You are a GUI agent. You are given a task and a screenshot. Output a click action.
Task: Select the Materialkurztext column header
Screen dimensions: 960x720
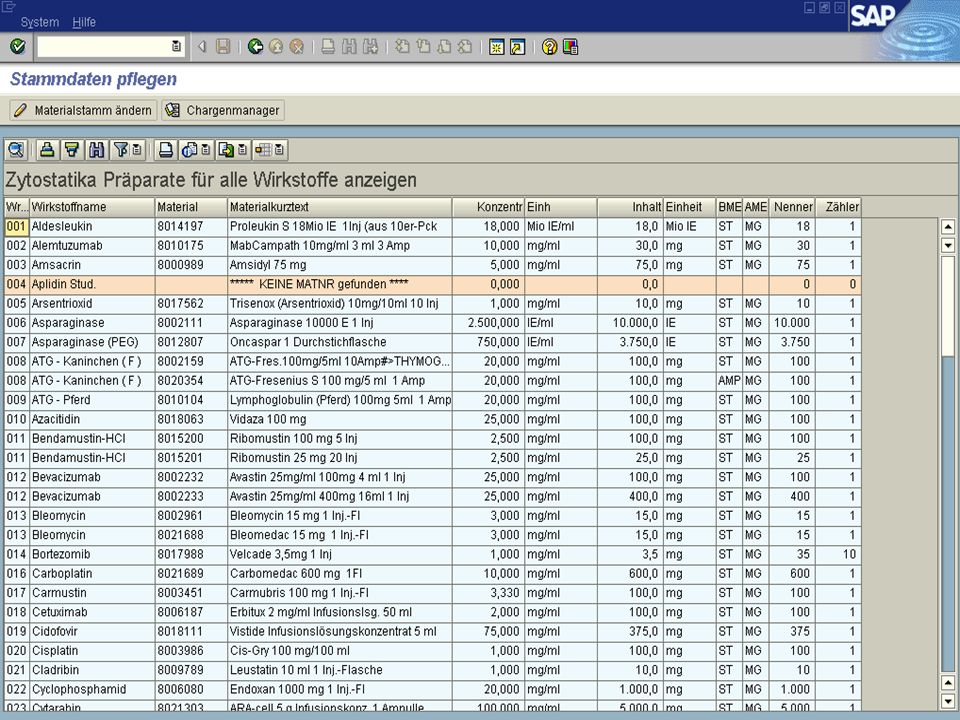340,207
